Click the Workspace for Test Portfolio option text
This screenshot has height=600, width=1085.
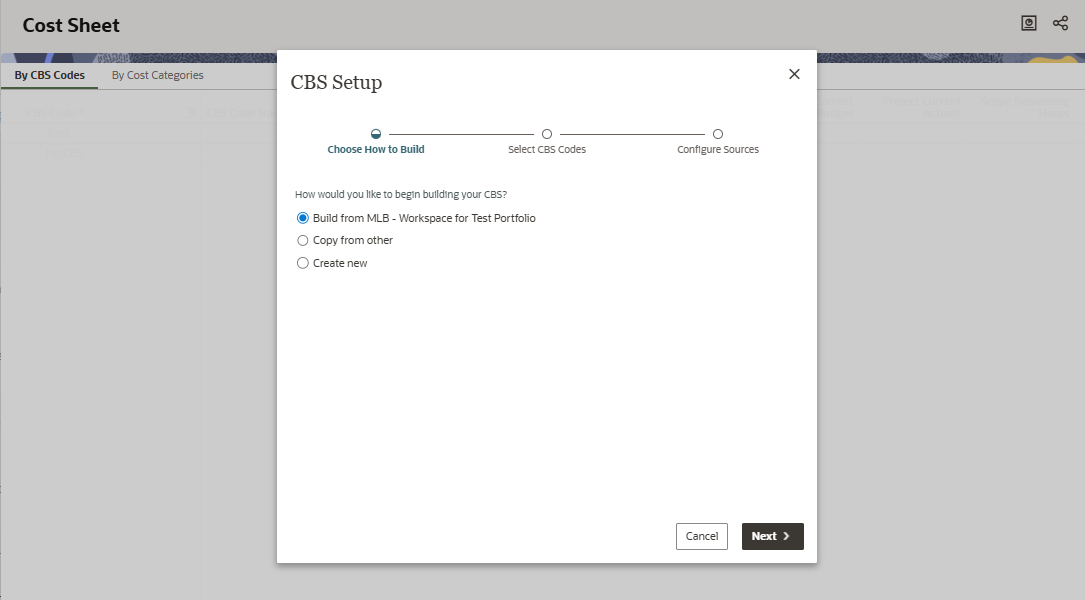pos(467,218)
